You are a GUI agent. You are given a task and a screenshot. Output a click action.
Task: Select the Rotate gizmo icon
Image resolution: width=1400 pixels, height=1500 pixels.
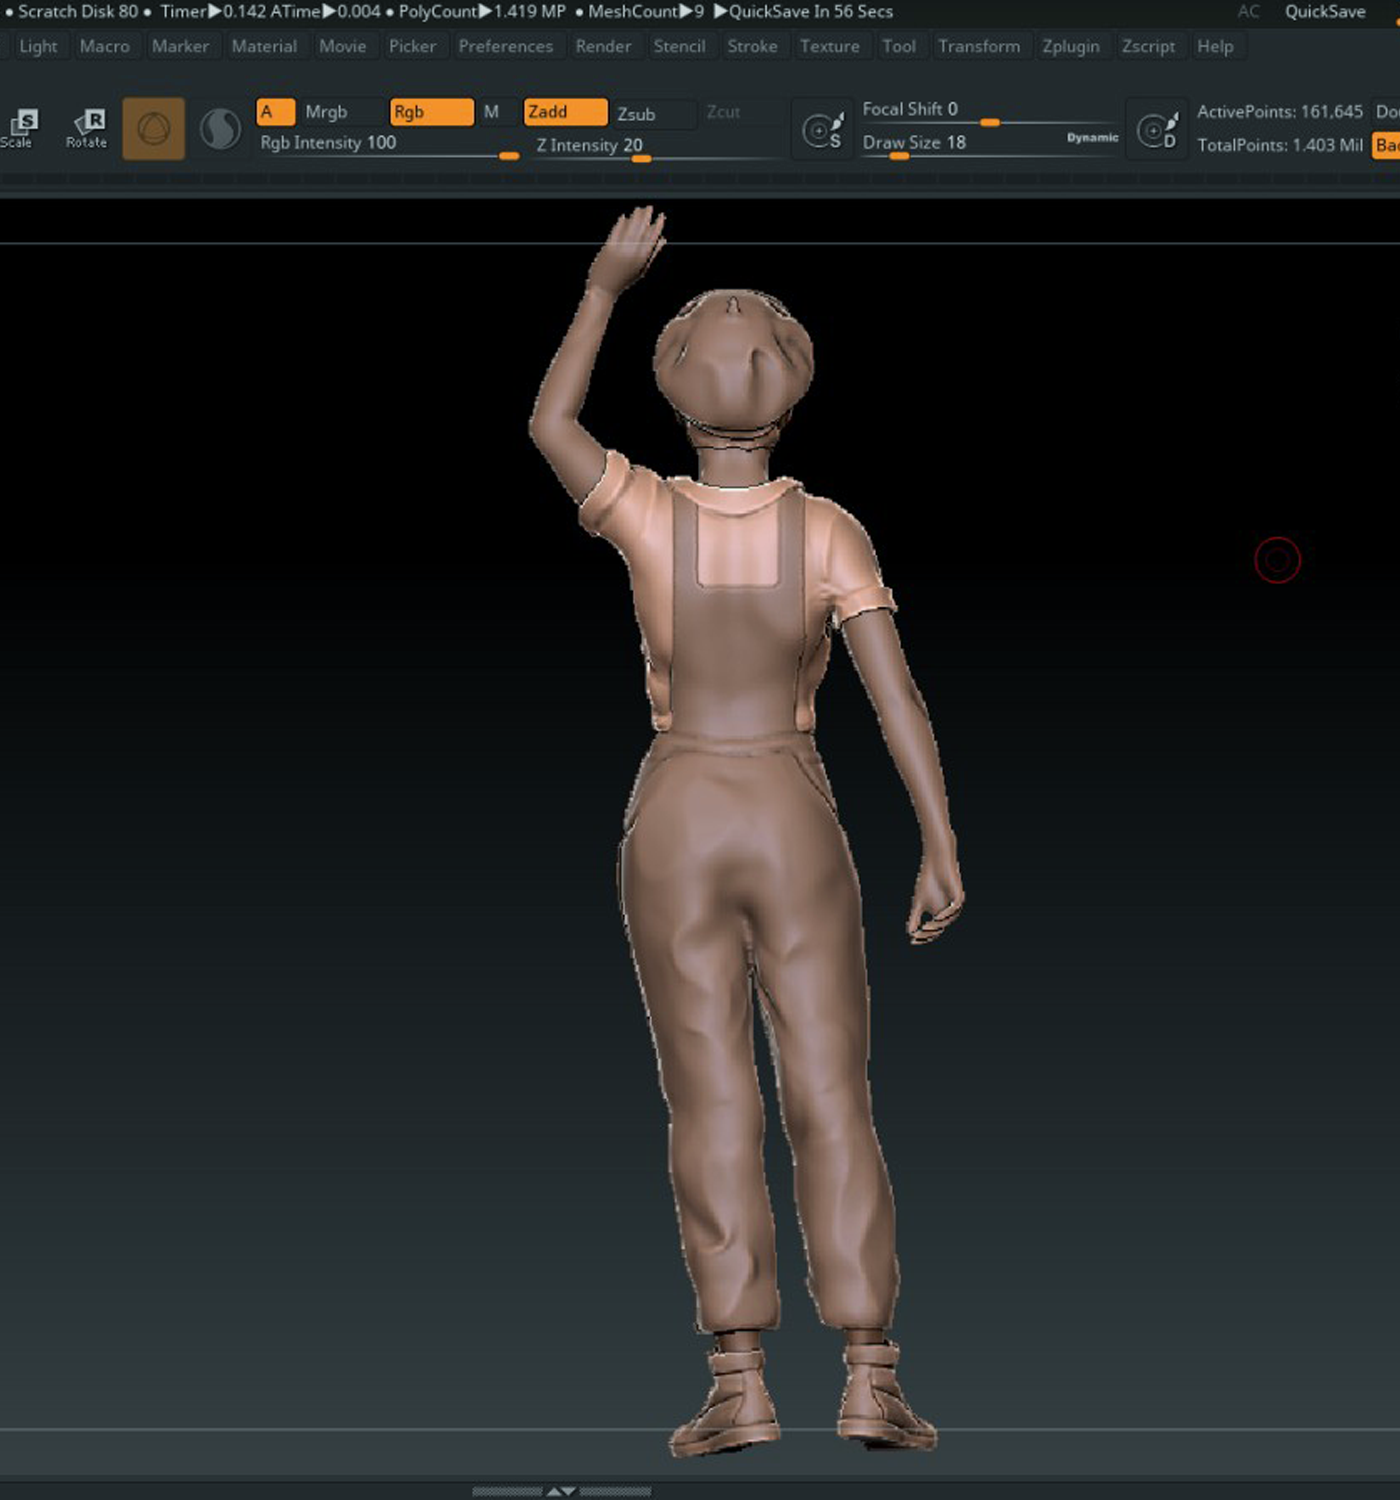86,128
